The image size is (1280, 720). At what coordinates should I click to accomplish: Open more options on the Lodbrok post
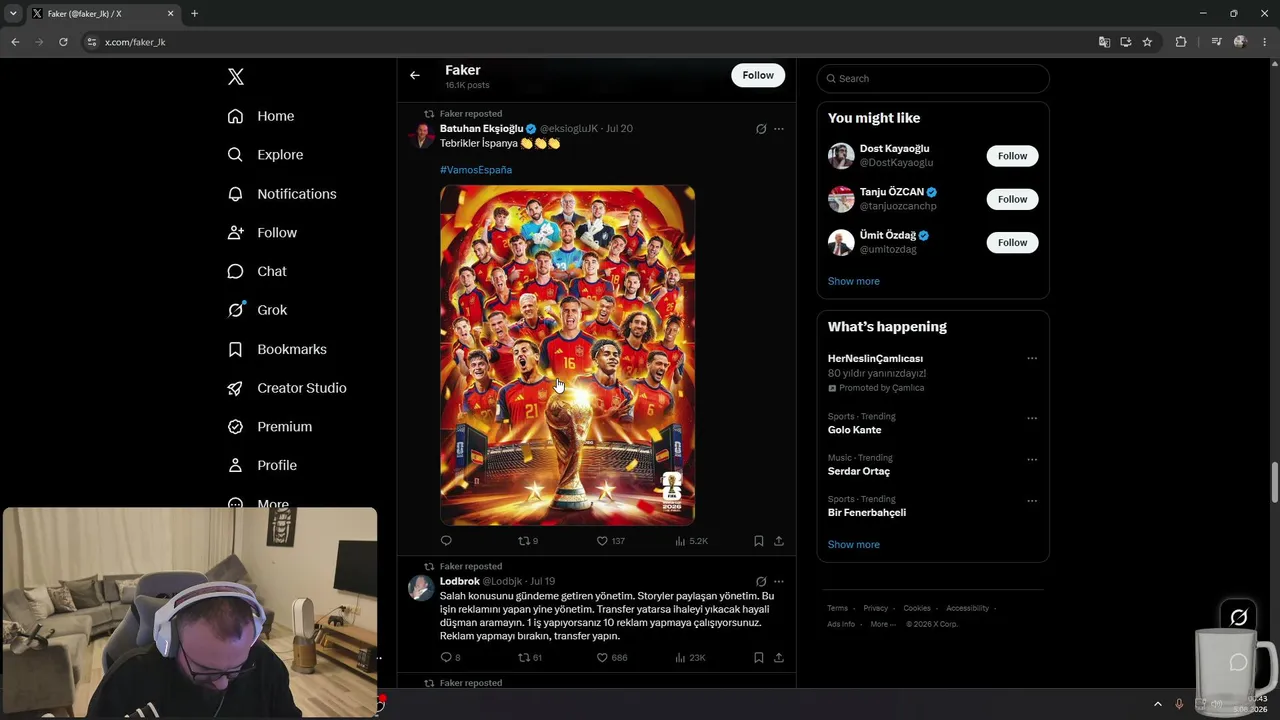point(779,582)
